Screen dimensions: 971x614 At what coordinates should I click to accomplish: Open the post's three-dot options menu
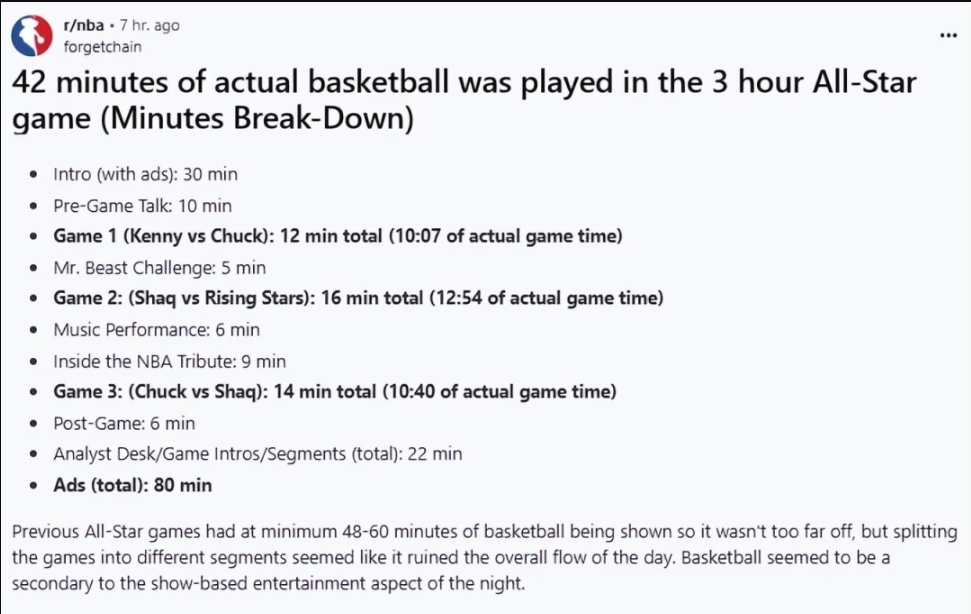[948, 36]
